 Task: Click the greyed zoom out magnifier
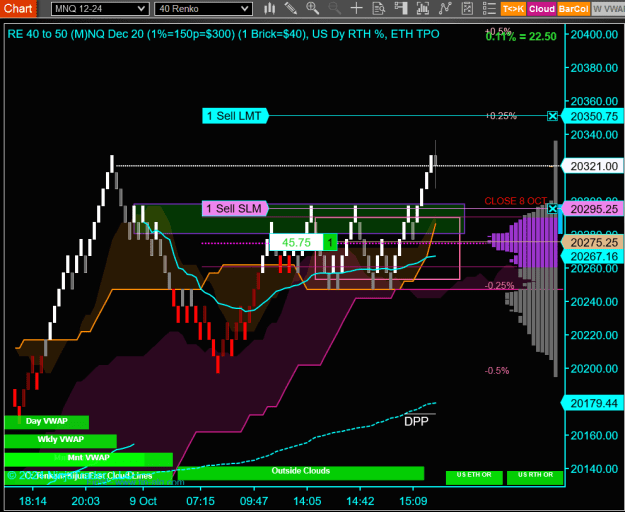tap(334, 8)
